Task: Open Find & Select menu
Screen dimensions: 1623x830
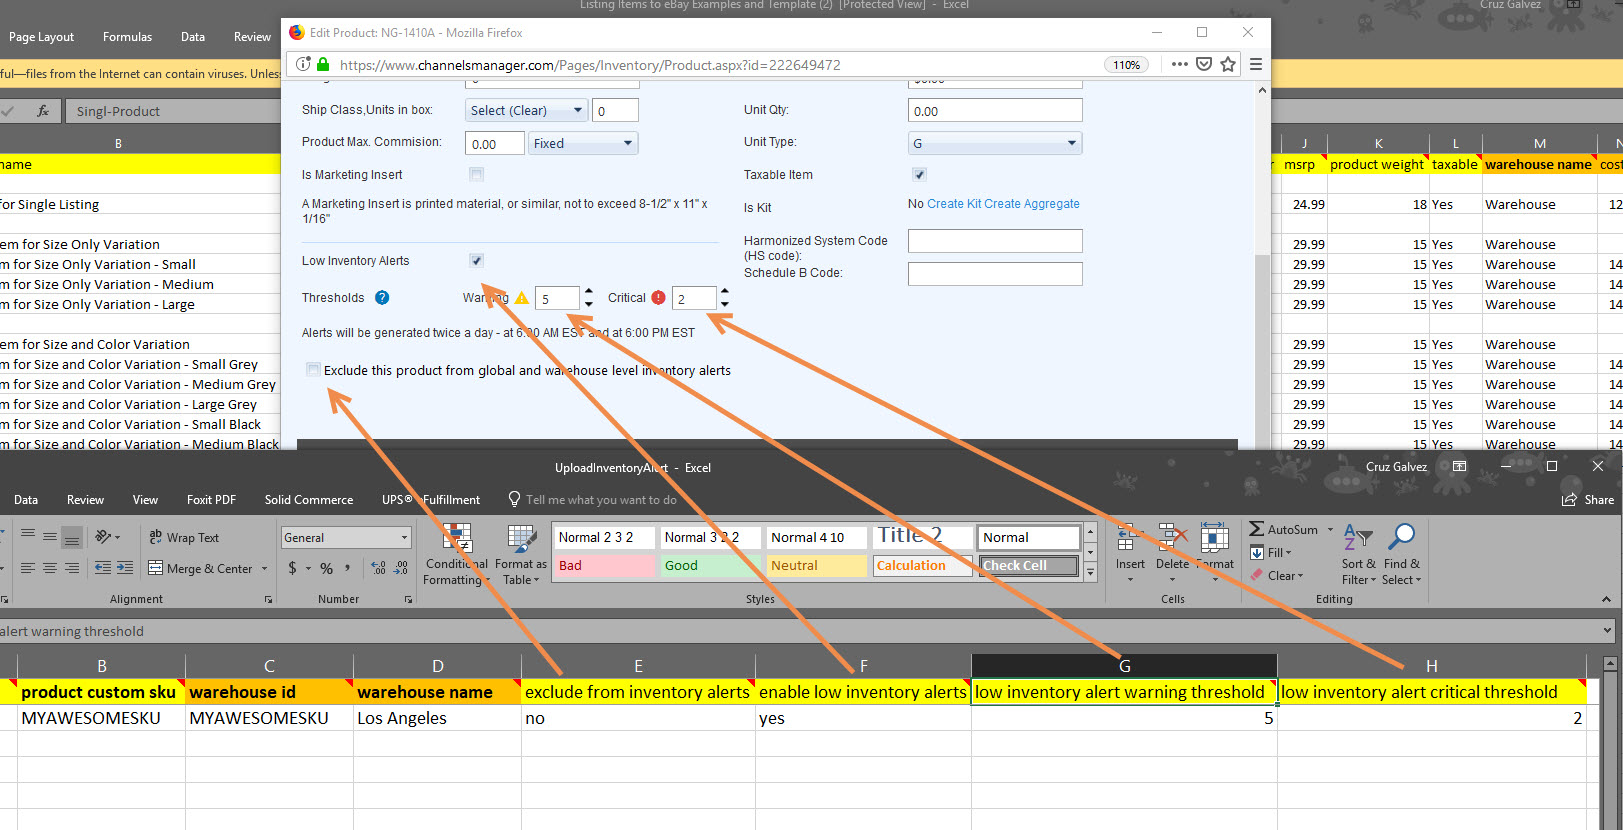Action: tap(1401, 553)
